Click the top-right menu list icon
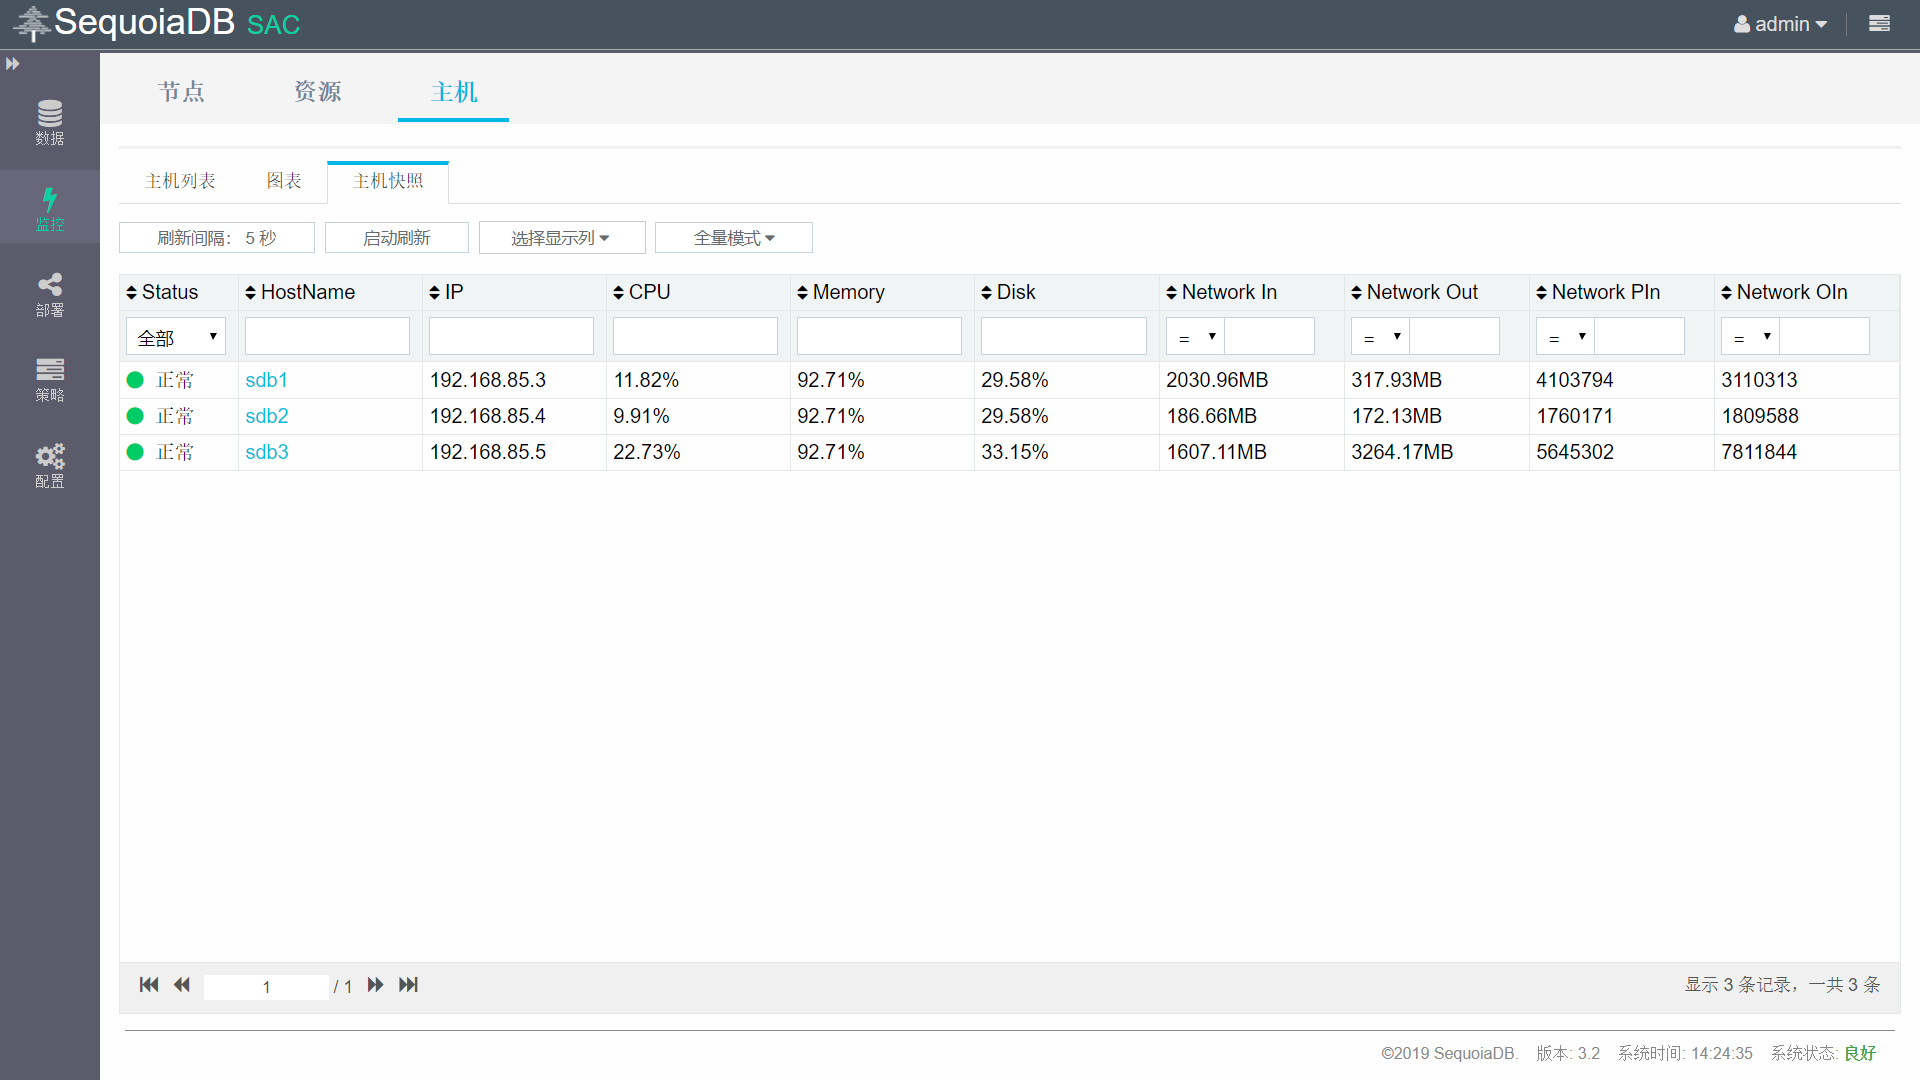Image resolution: width=1920 pixels, height=1080 pixels. click(1879, 24)
